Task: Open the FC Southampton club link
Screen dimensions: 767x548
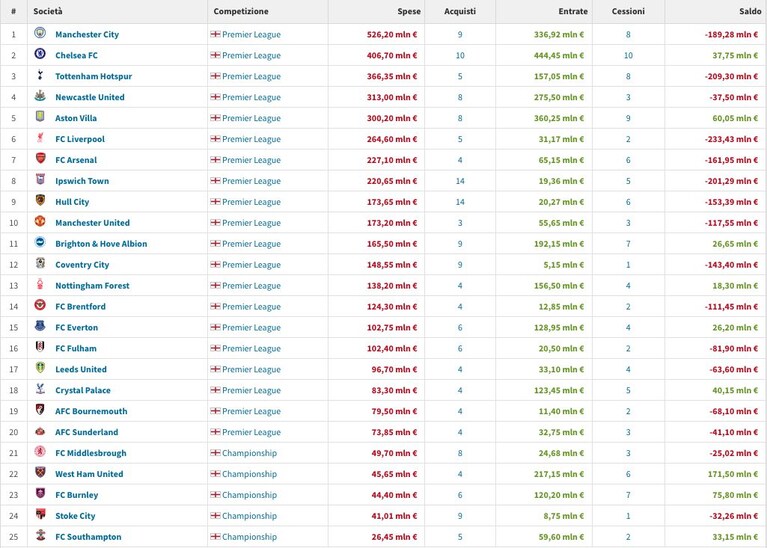Action: click(x=88, y=537)
